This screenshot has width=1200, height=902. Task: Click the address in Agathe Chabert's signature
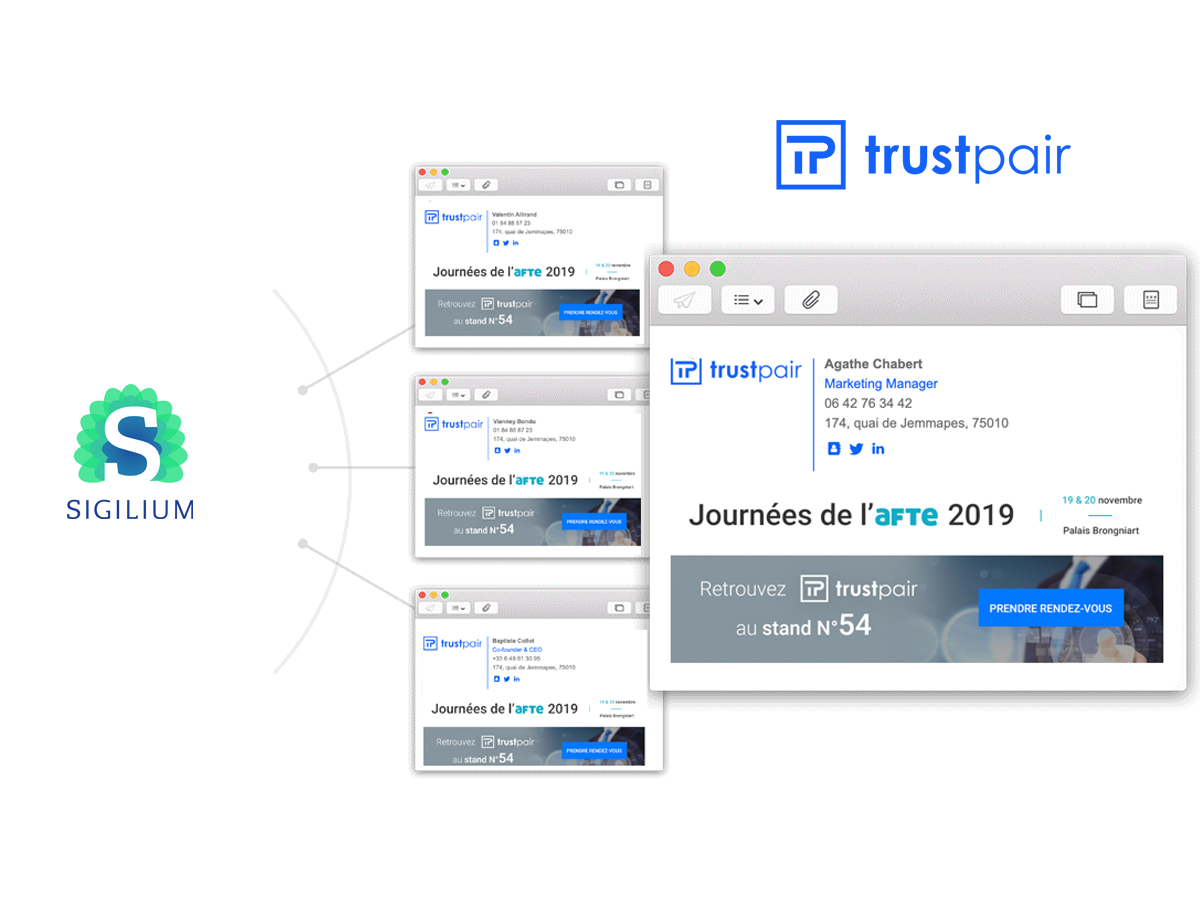pos(916,423)
